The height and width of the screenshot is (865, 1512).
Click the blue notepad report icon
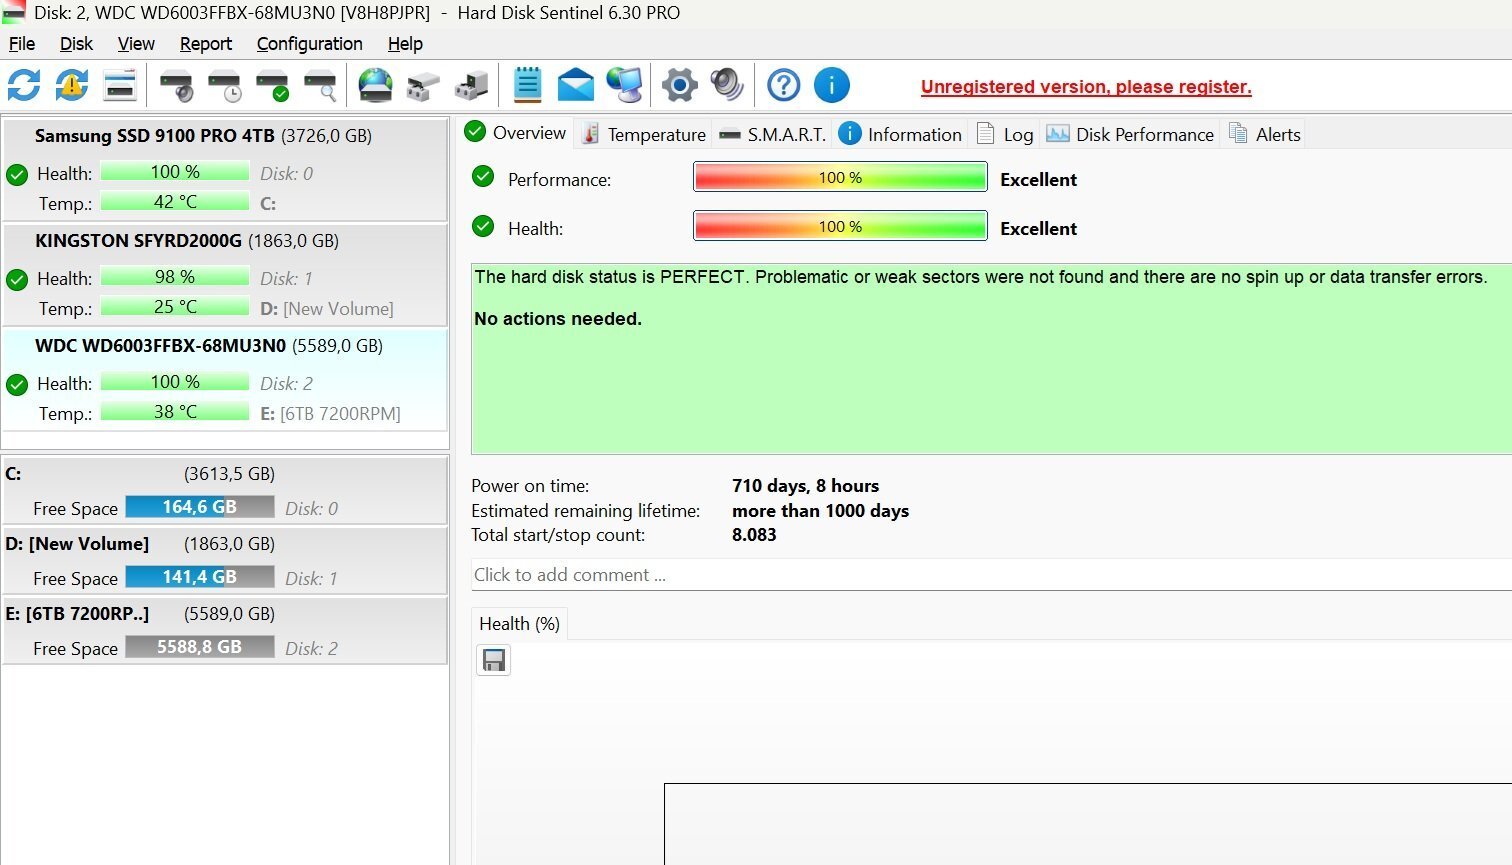point(527,85)
